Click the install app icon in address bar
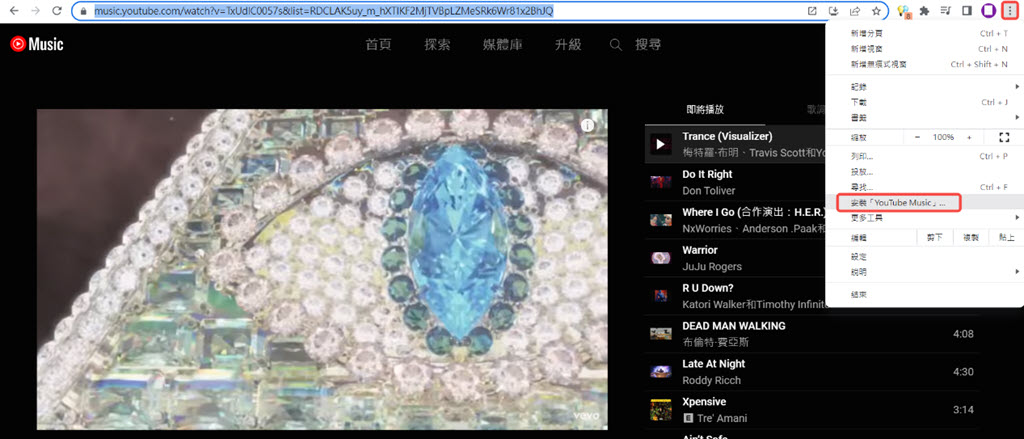This screenshot has height=439, width=1024. (x=833, y=11)
